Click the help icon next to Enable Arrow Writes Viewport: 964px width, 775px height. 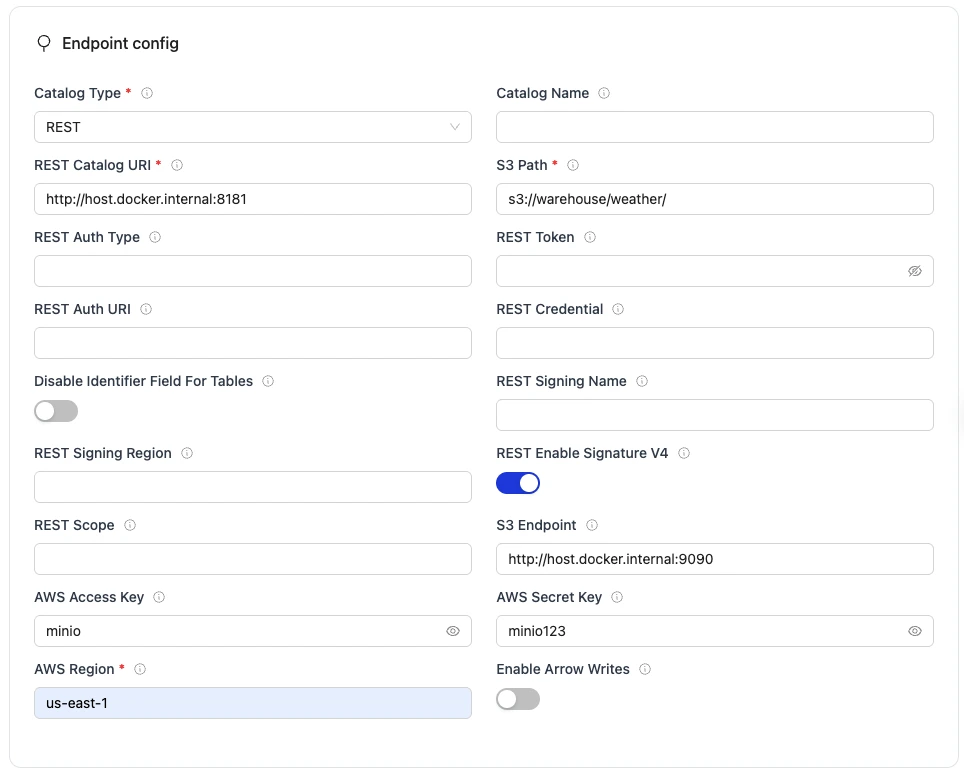coord(644,669)
